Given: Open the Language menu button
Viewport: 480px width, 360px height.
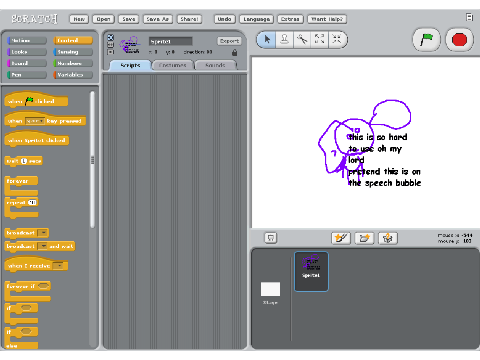Looking at the screenshot, I should coord(256,19).
